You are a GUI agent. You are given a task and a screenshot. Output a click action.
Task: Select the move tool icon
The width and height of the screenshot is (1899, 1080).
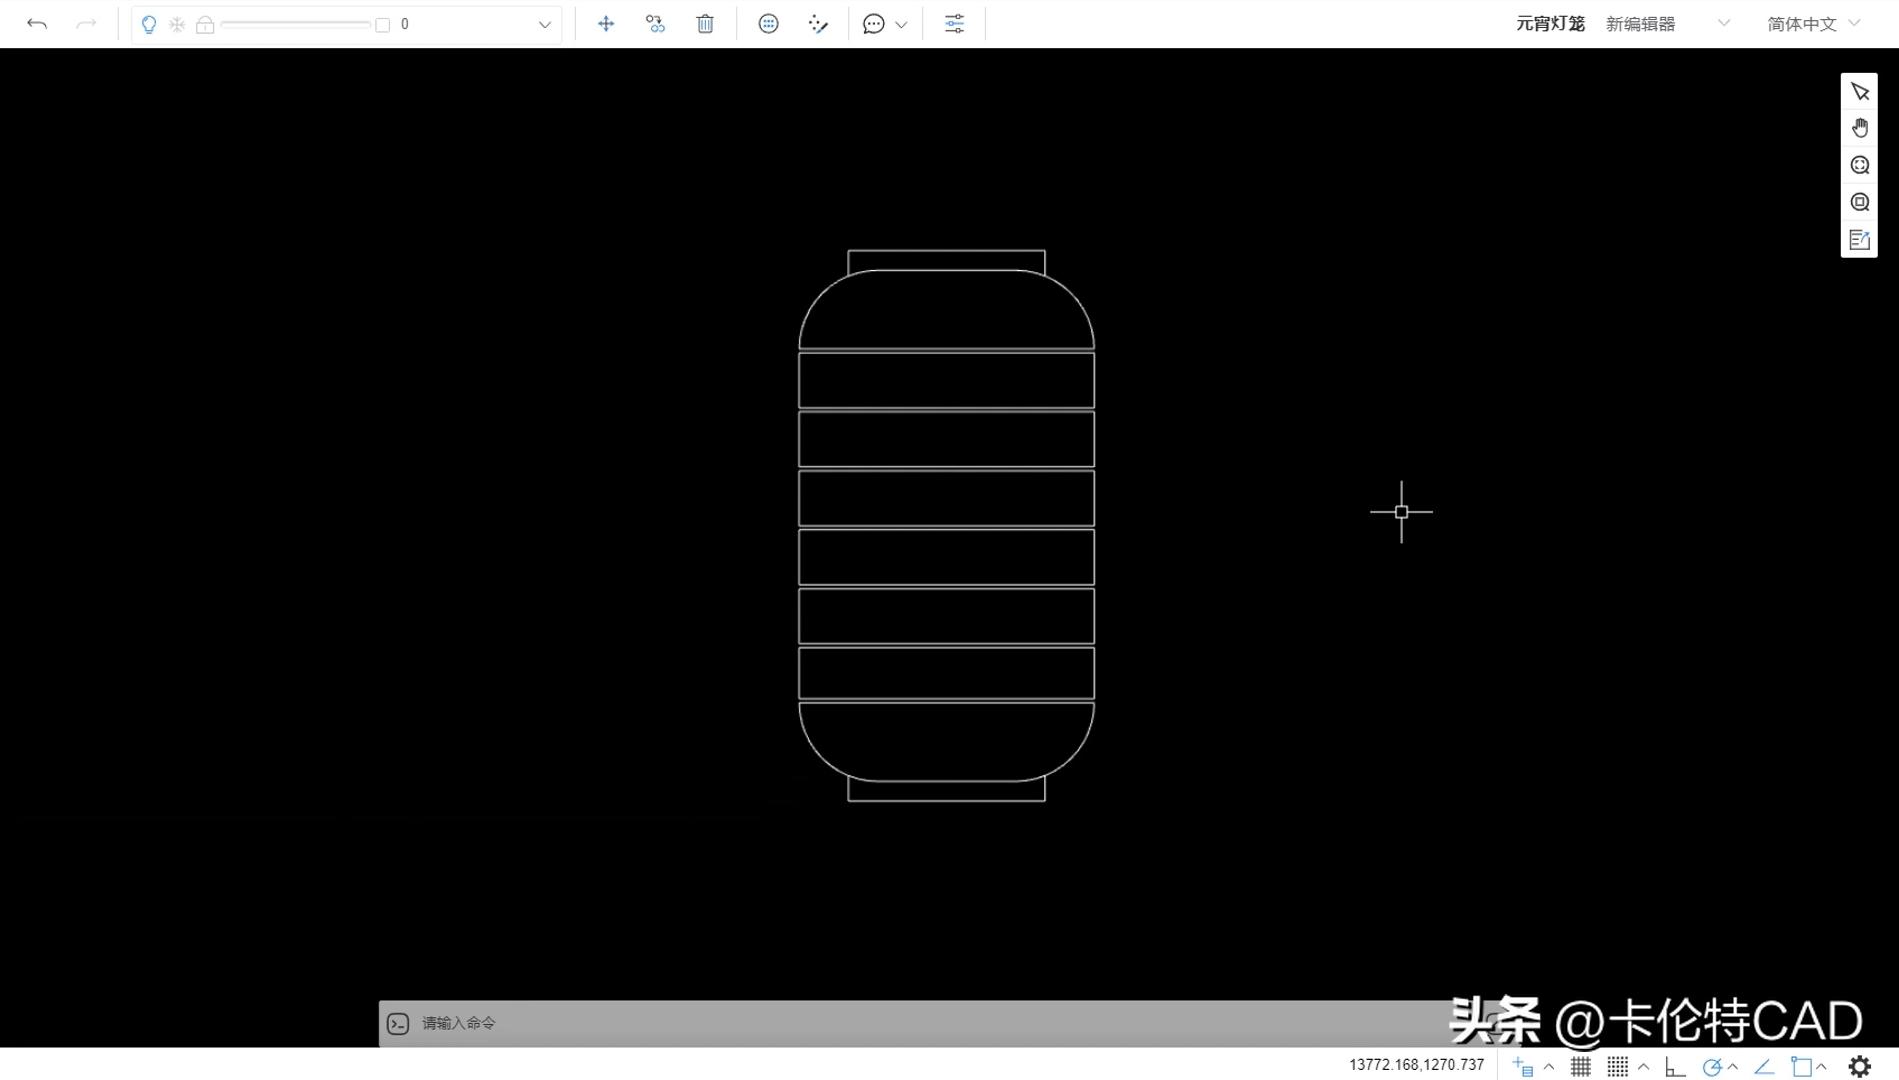606,24
